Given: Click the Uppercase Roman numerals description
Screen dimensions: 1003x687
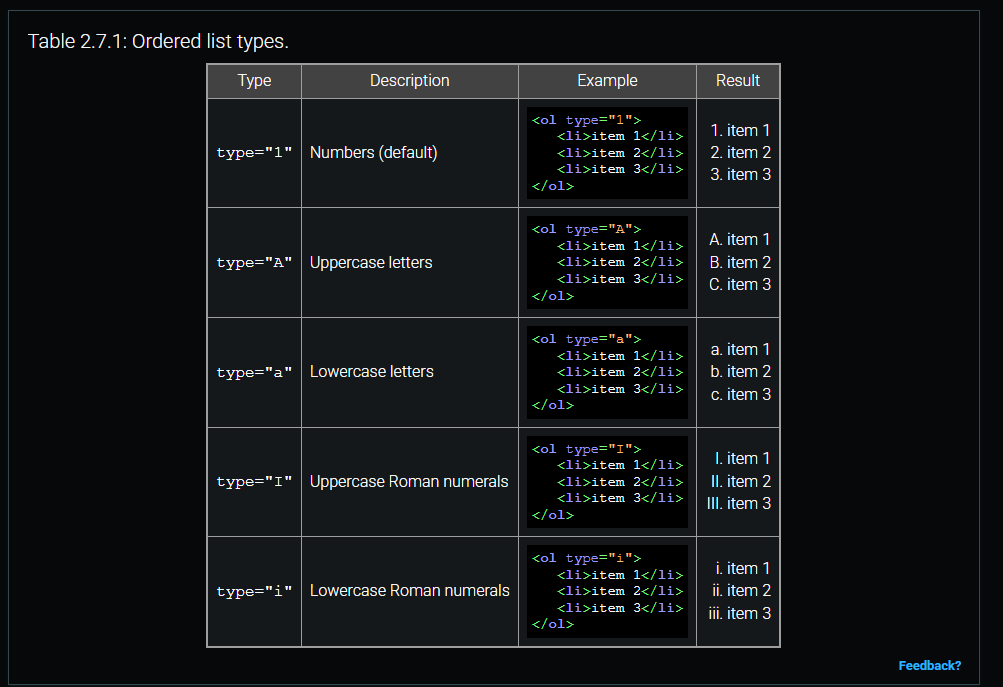Looking at the screenshot, I should point(409,481).
